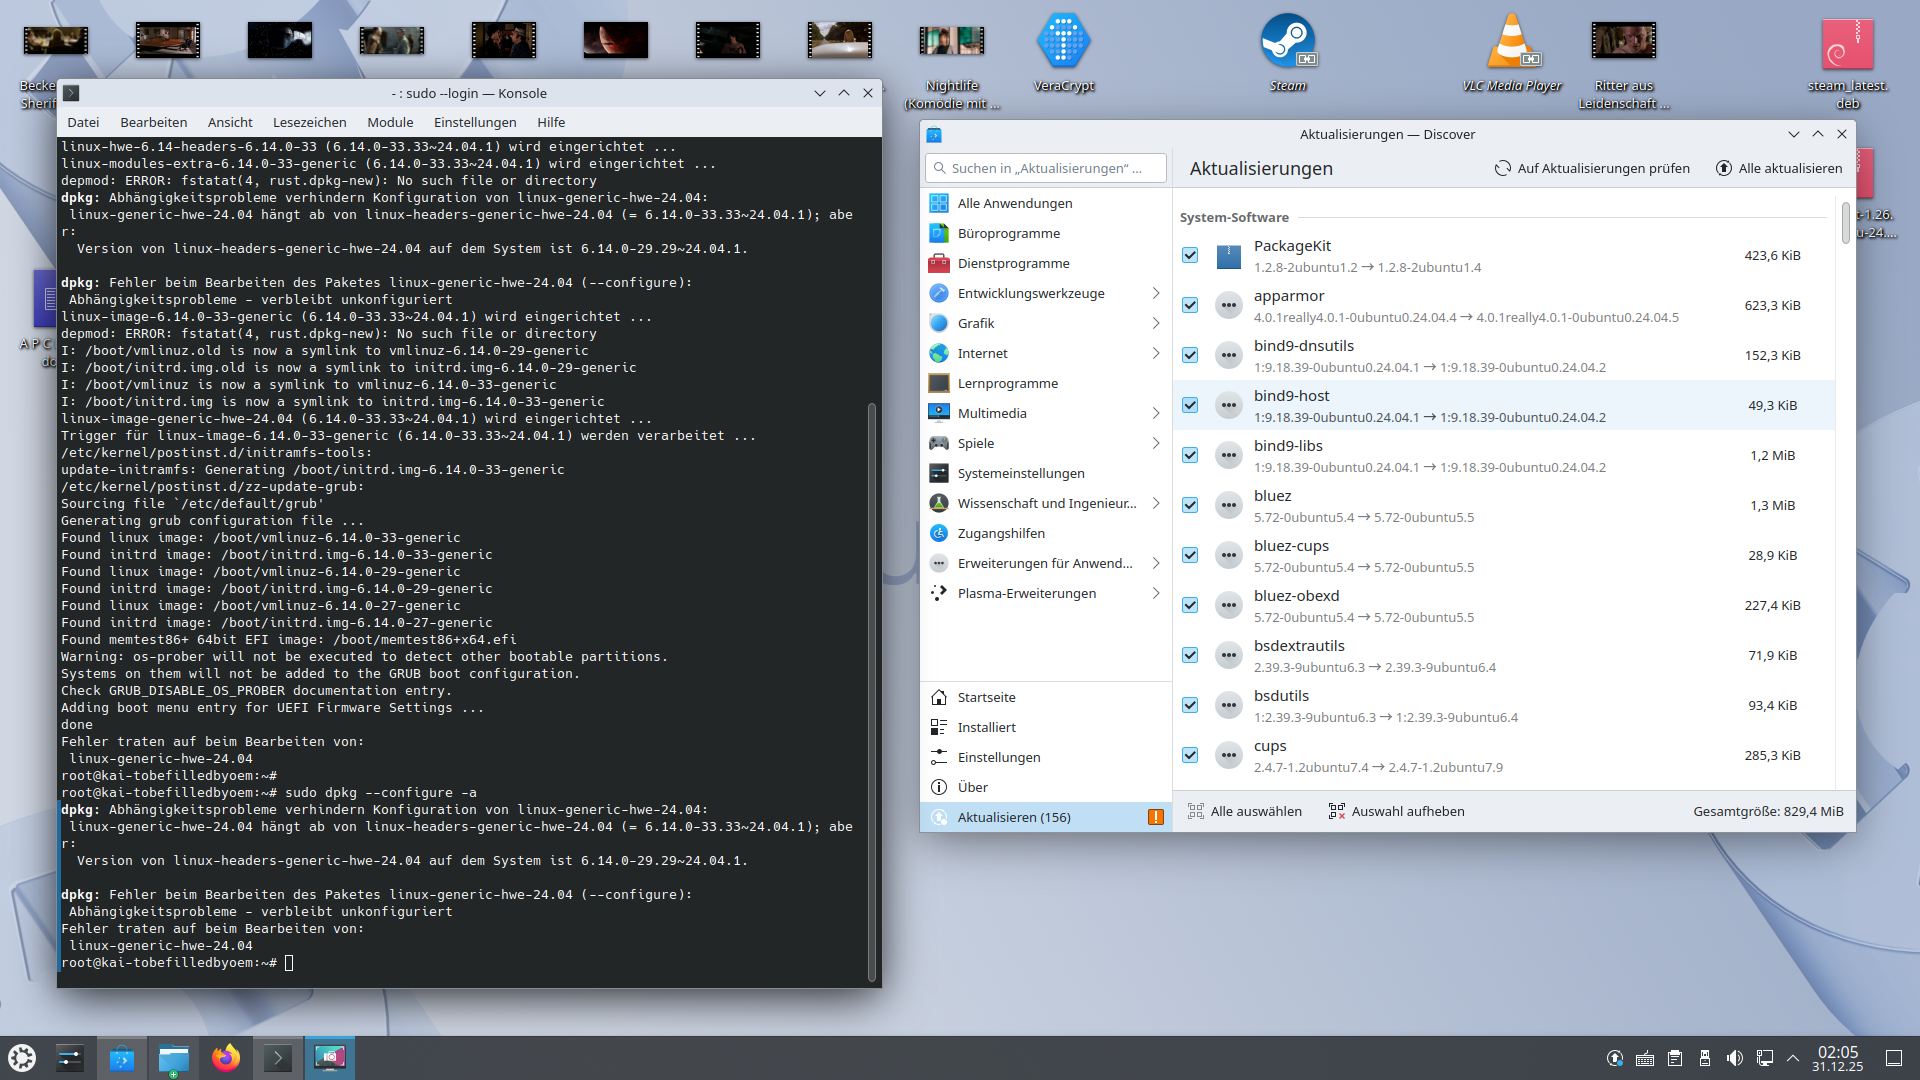1920x1080 pixels.
Task: Toggle the bluez update checkbox
Action: point(1190,505)
